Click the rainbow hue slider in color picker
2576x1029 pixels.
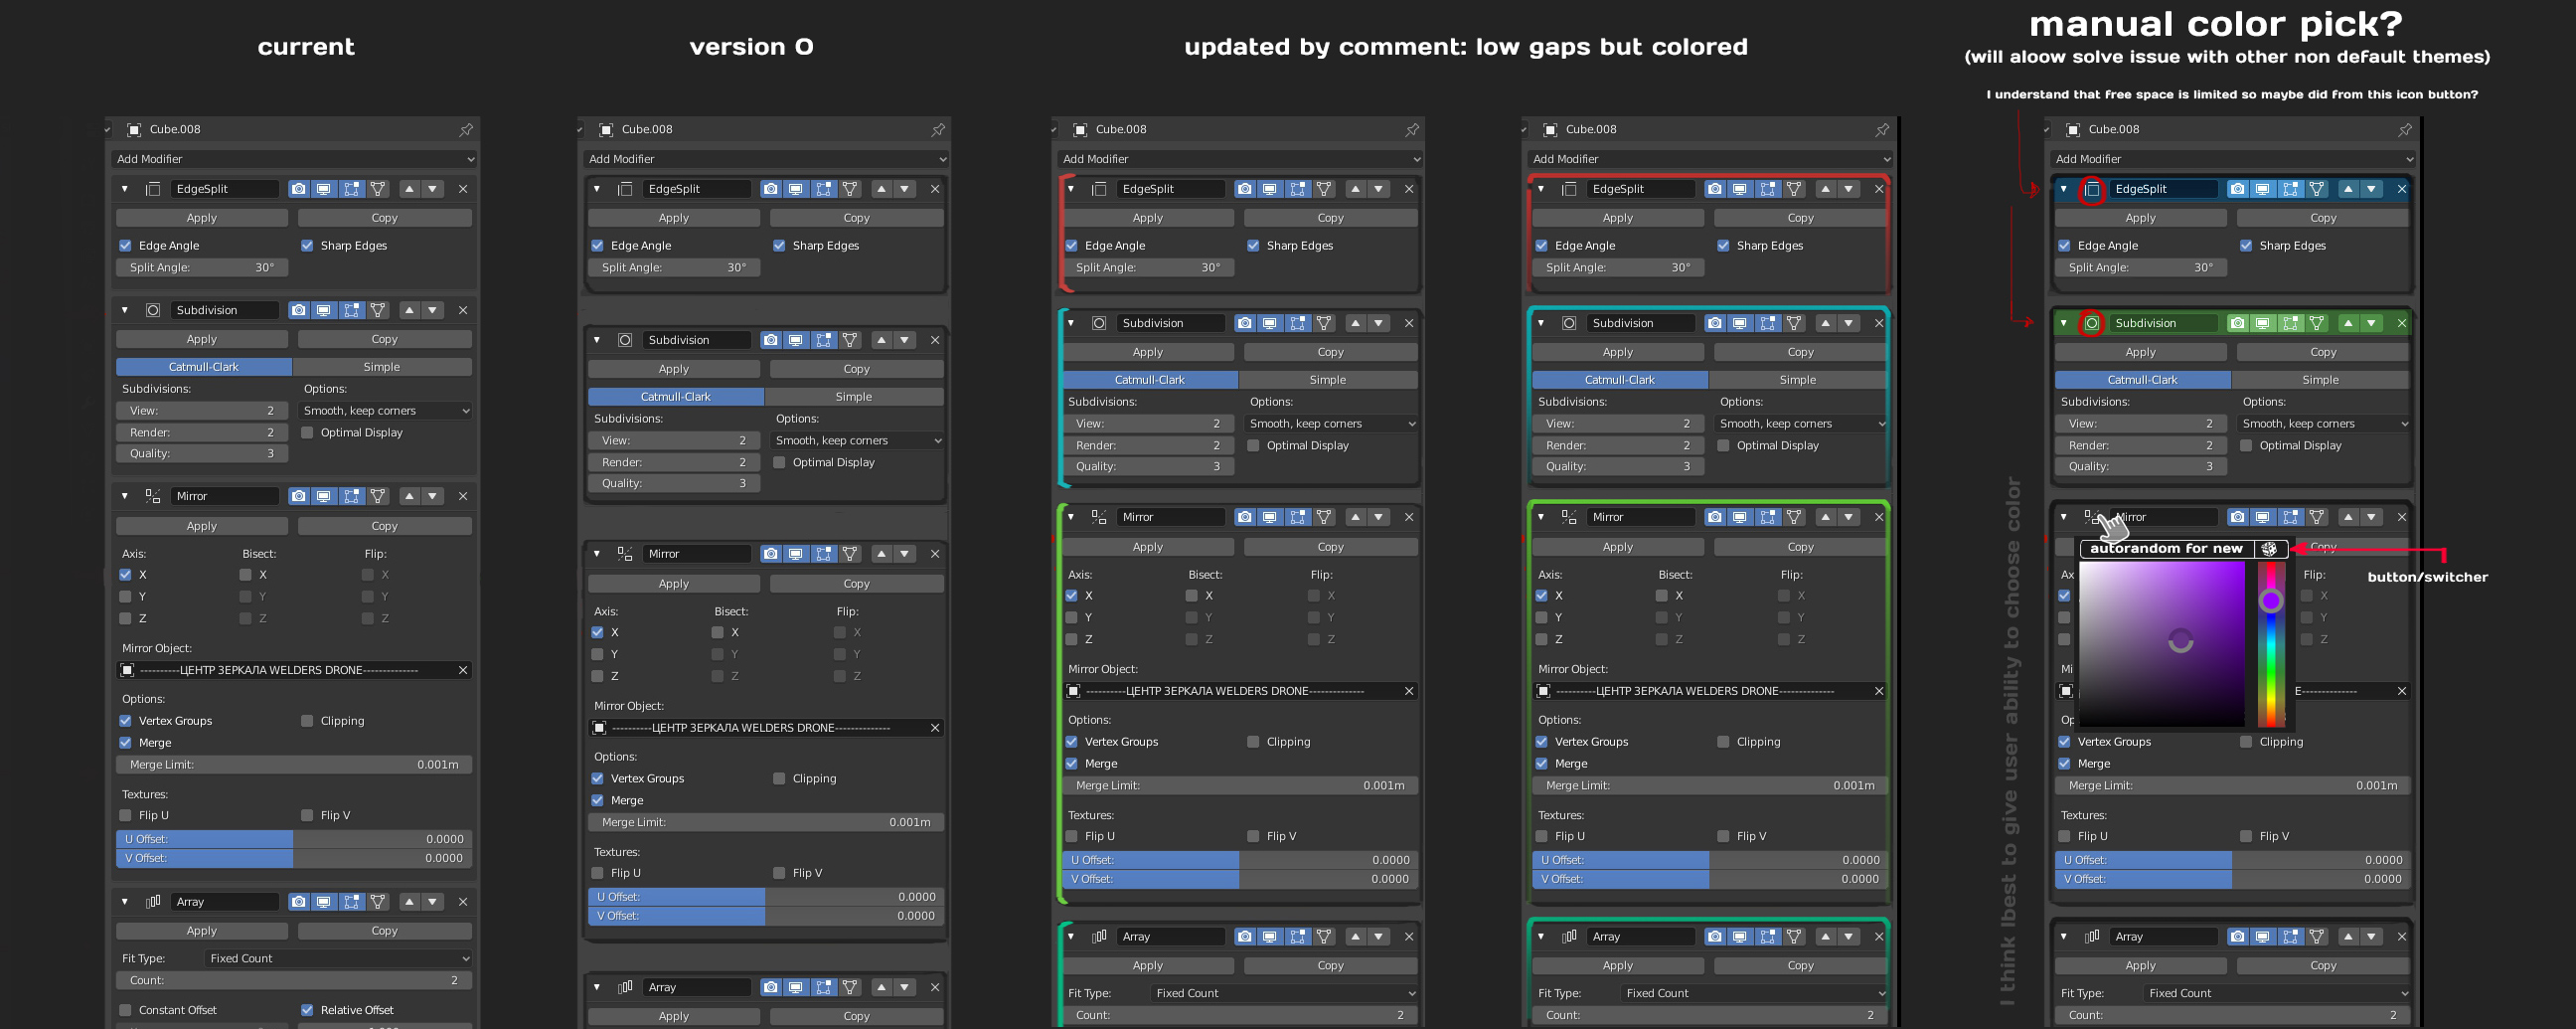(2271, 644)
